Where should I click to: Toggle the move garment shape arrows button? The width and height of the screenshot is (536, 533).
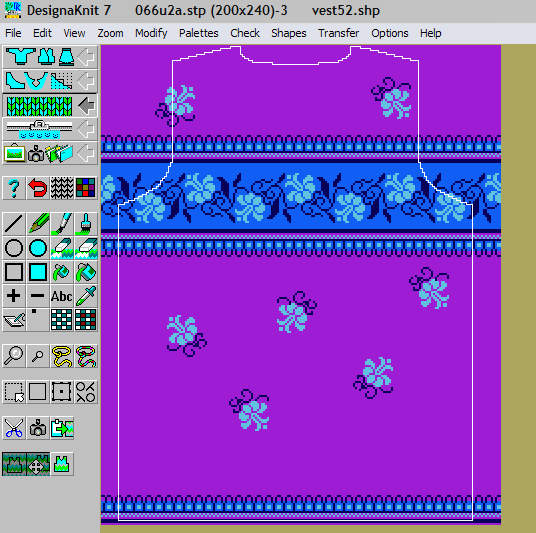pyautogui.click(x=38, y=464)
